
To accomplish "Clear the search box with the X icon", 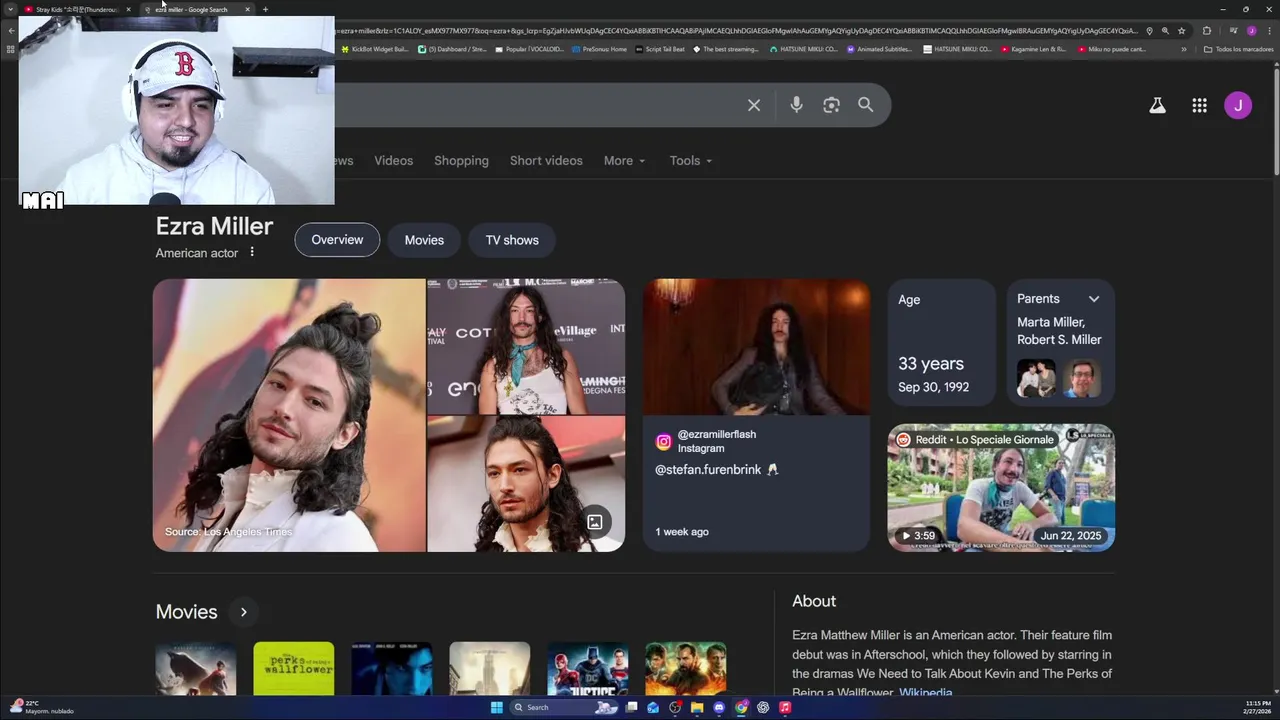I will pos(754,105).
